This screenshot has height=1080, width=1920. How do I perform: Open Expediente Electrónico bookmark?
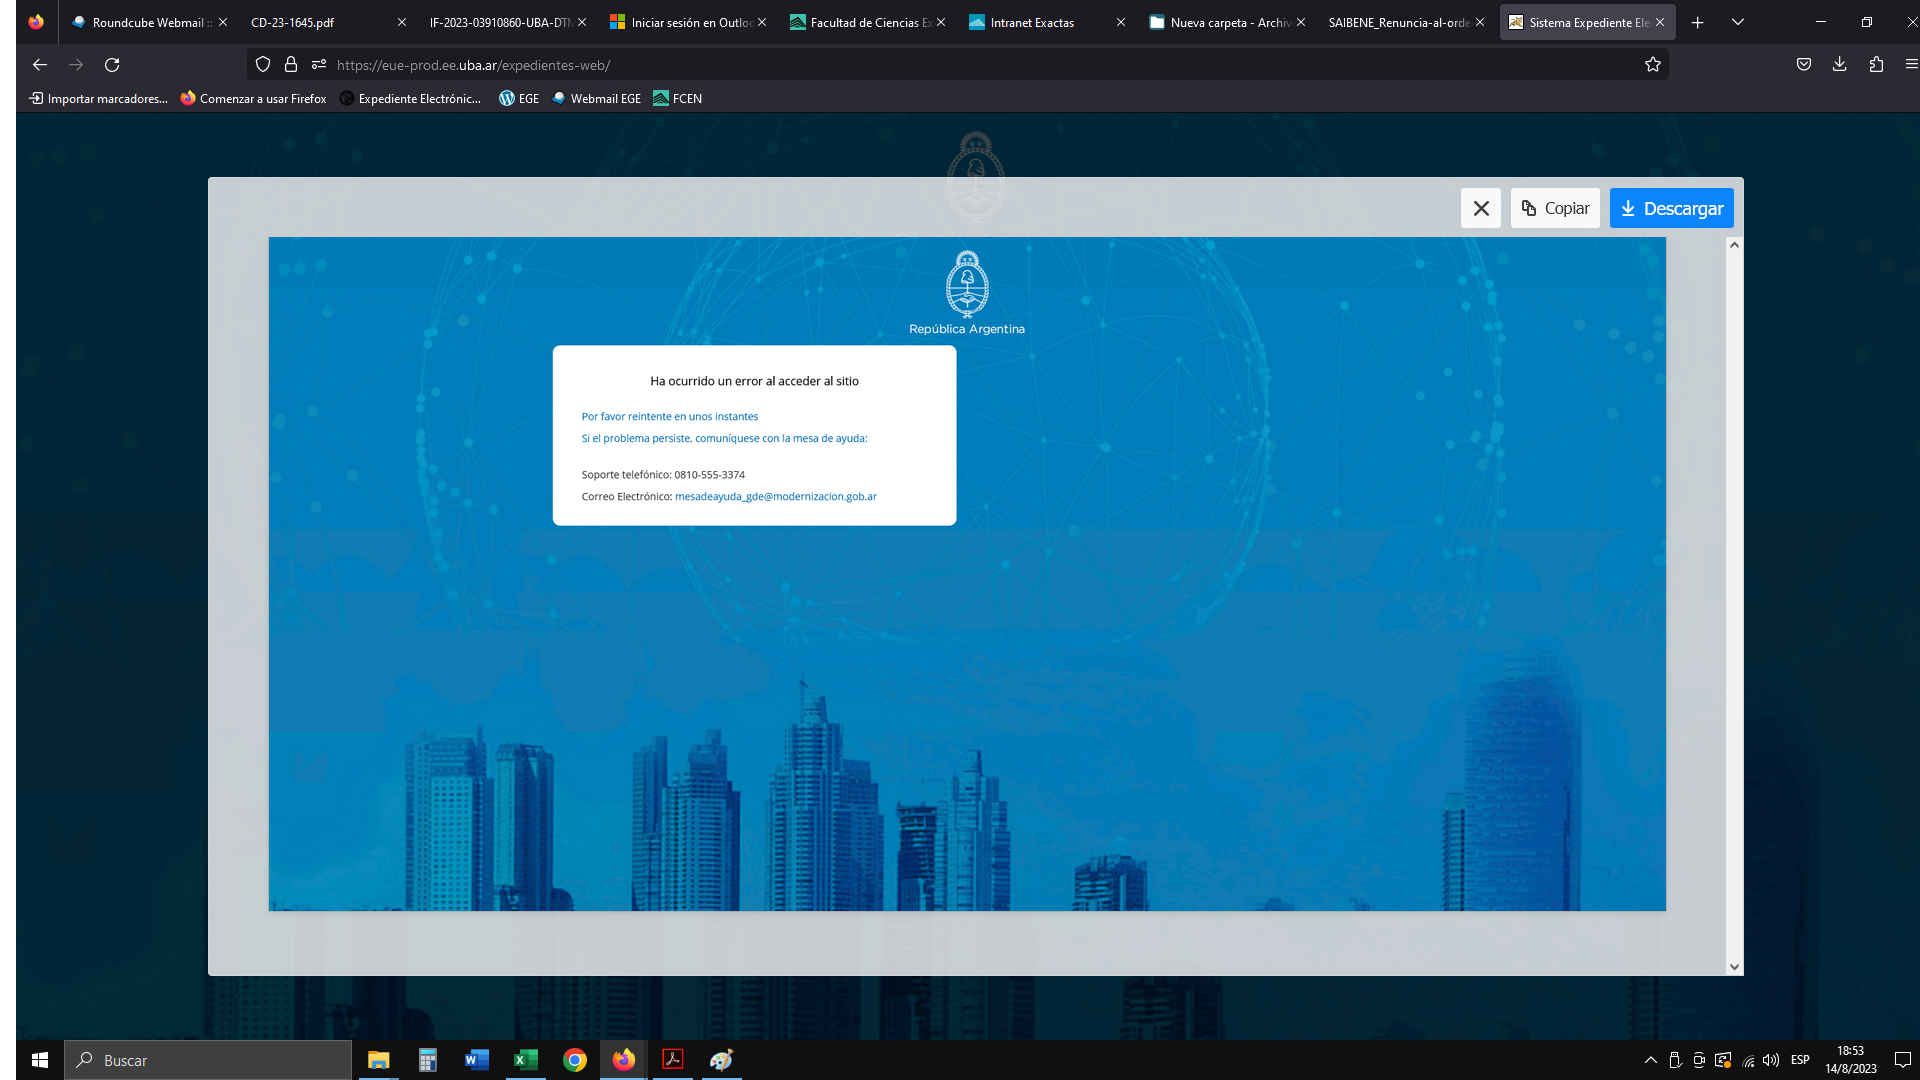pyautogui.click(x=411, y=98)
